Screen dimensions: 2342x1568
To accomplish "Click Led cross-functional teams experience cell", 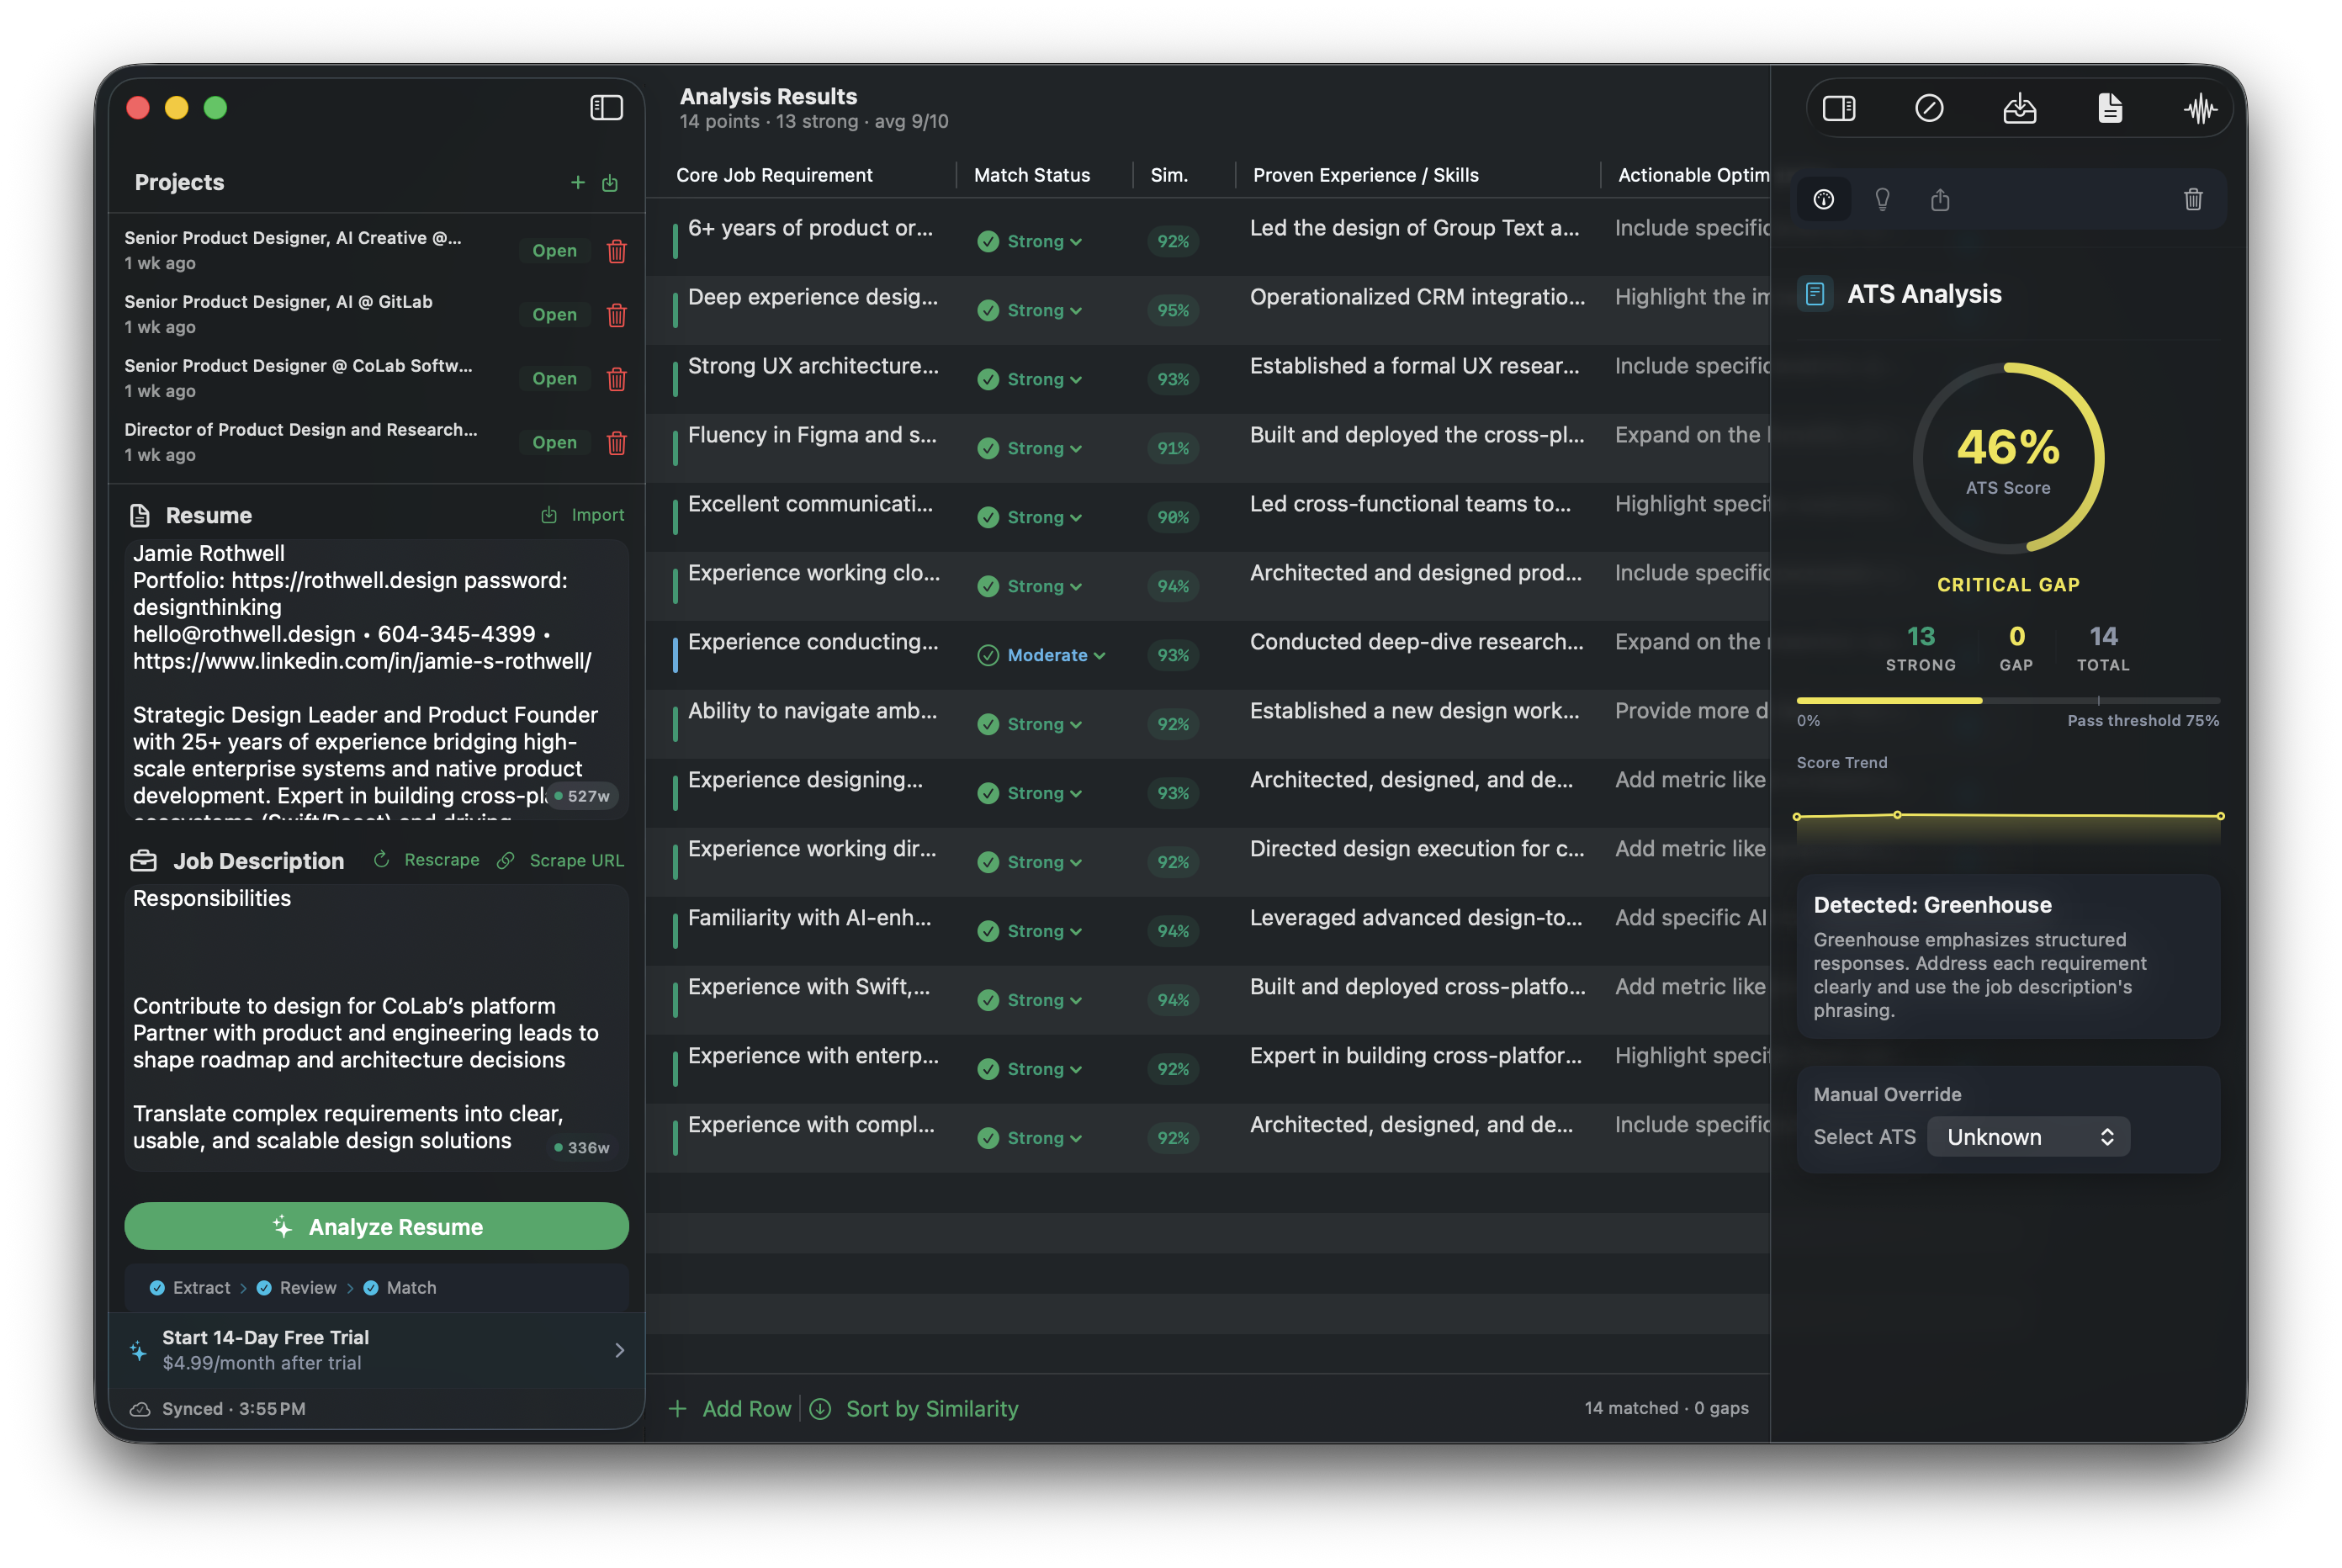I will pos(1410,504).
